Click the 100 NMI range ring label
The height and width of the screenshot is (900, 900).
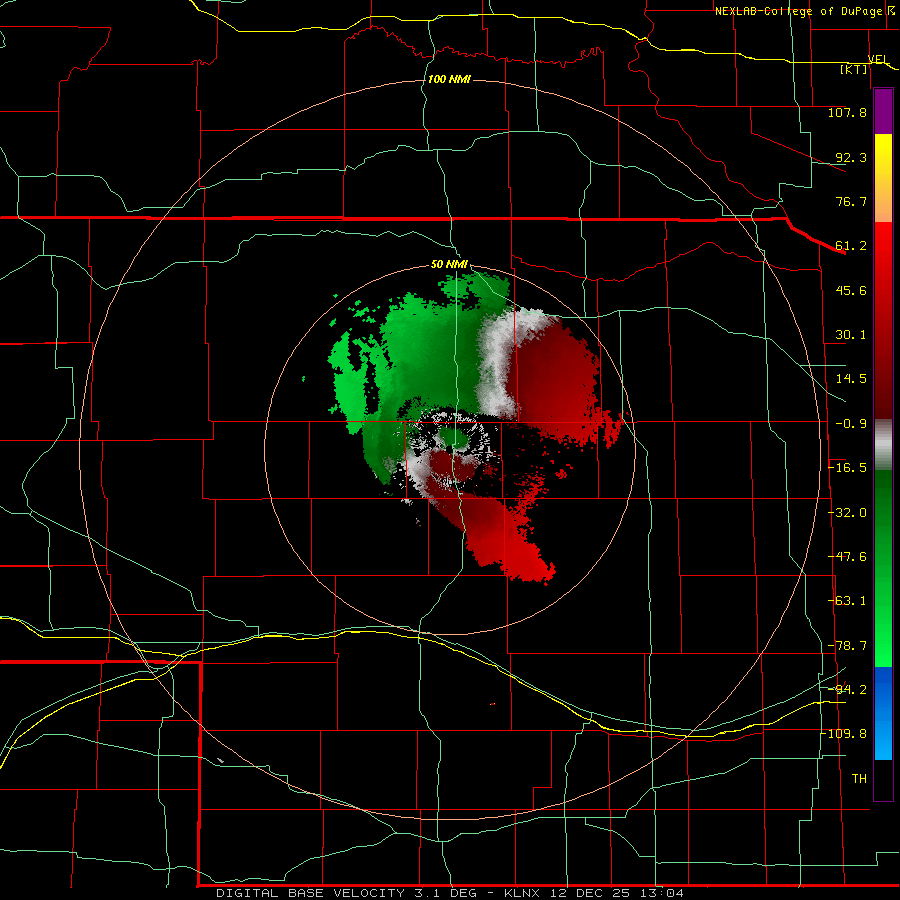tap(449, 79)
